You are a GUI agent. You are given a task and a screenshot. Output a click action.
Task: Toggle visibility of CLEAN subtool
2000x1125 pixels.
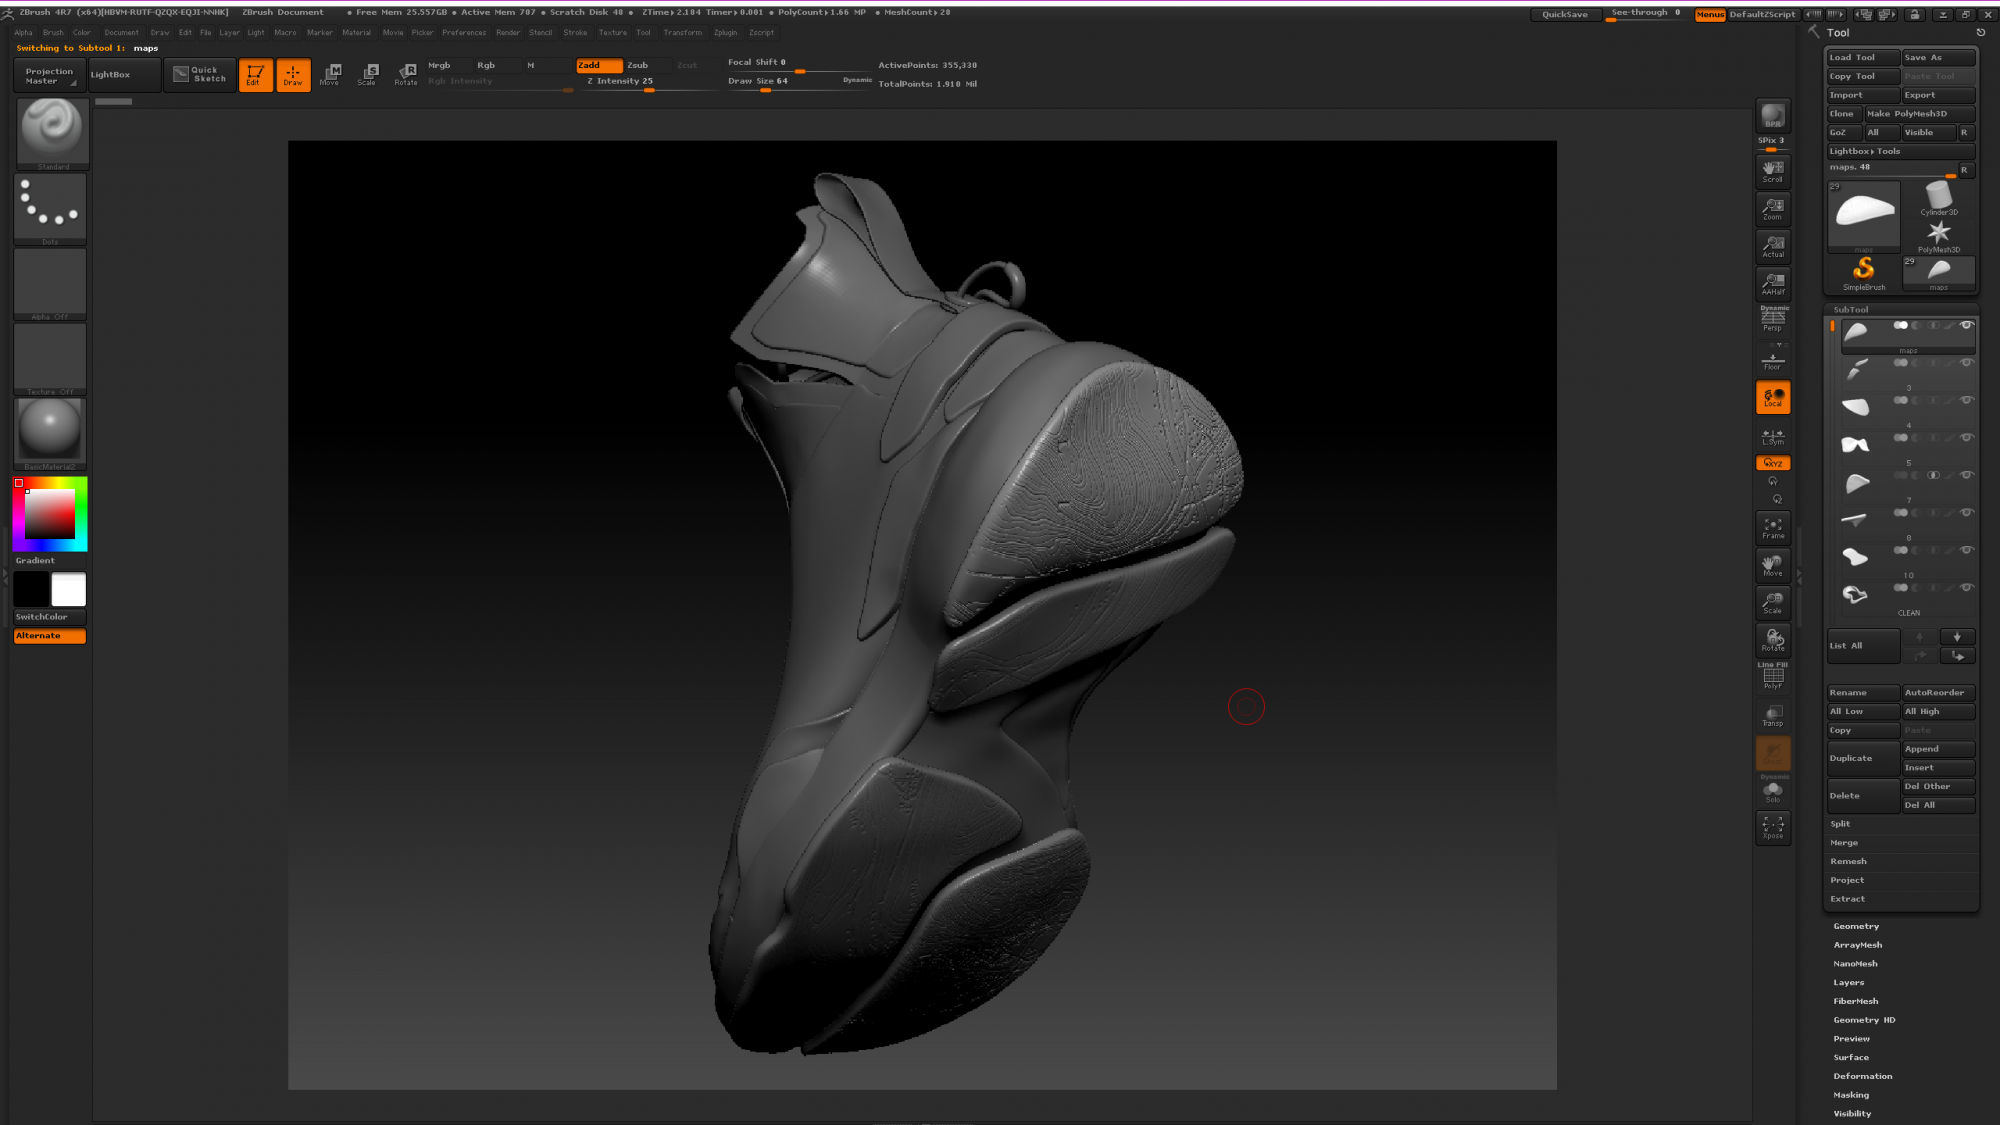click(1966, 588)
